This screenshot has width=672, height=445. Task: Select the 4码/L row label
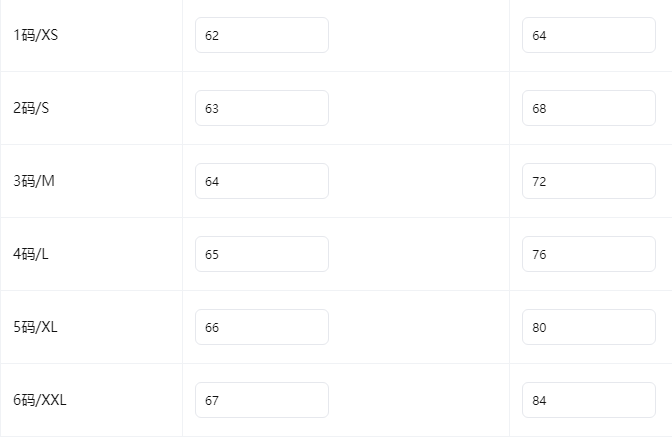pyautogui.click(x=31, y=254)
